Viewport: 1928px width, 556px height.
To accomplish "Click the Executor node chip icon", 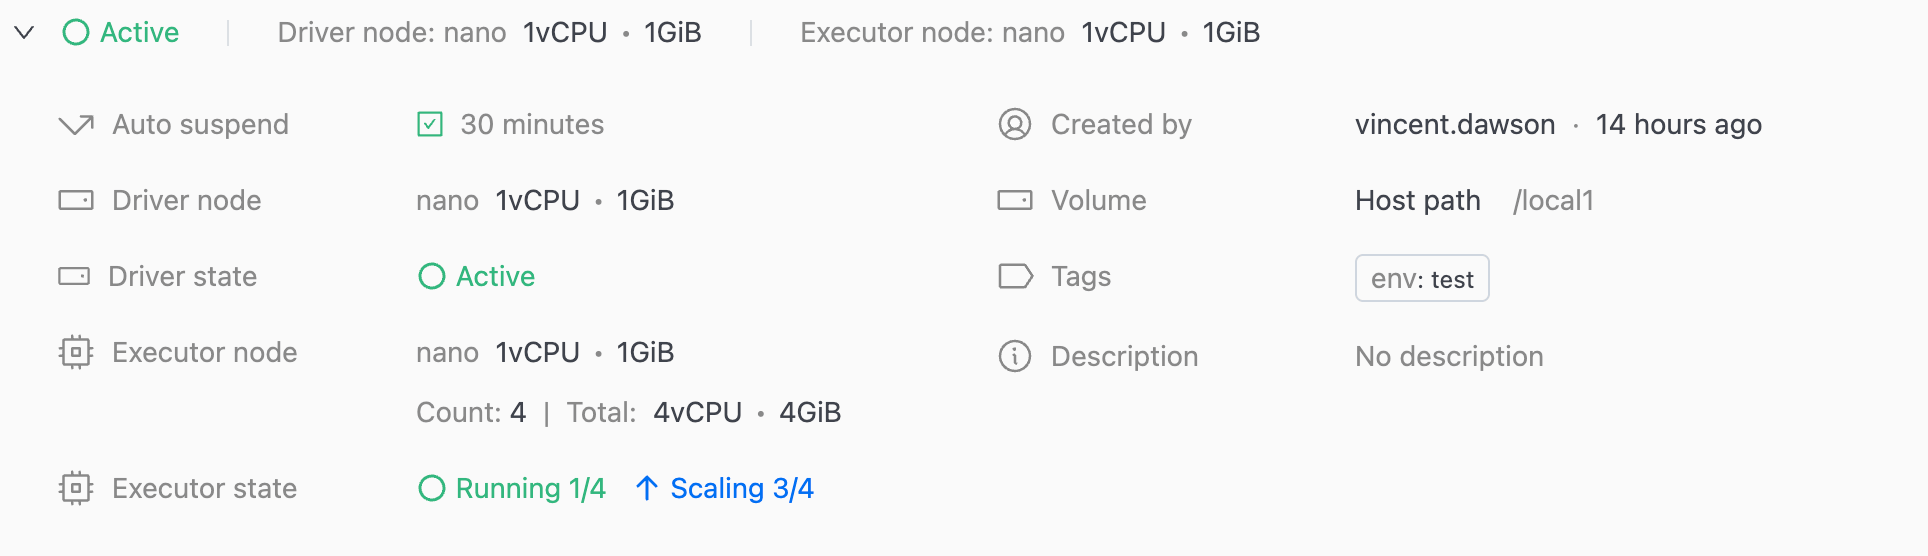I will point(76,352).
